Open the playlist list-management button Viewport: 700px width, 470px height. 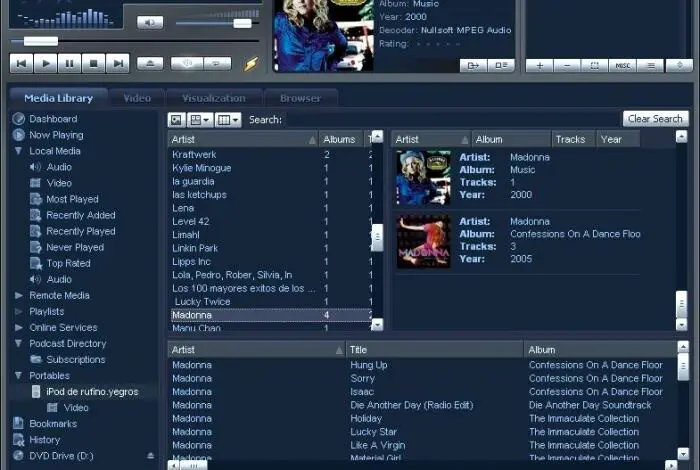click(x=651, y=65)
